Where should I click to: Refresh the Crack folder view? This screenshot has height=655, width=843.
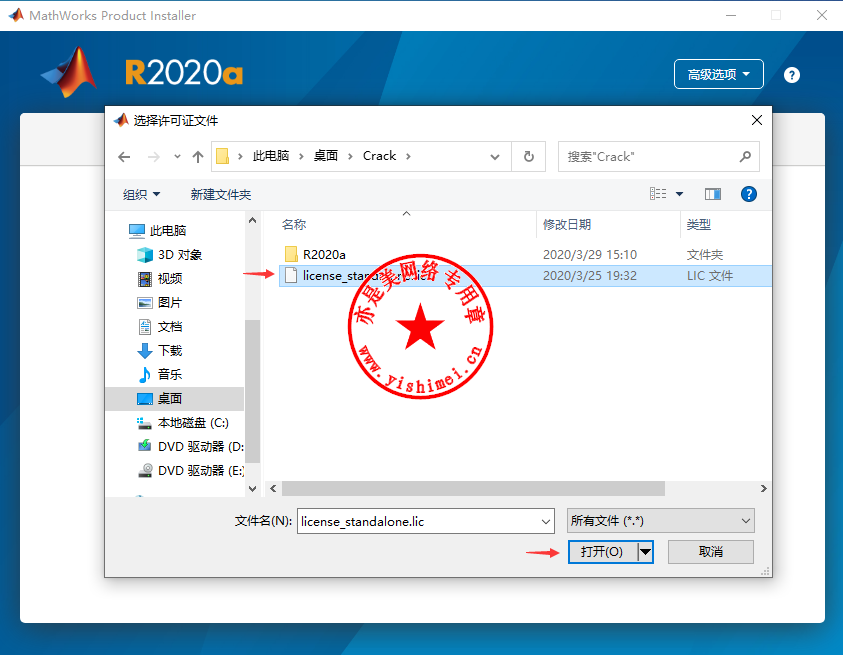pos(528,156)
